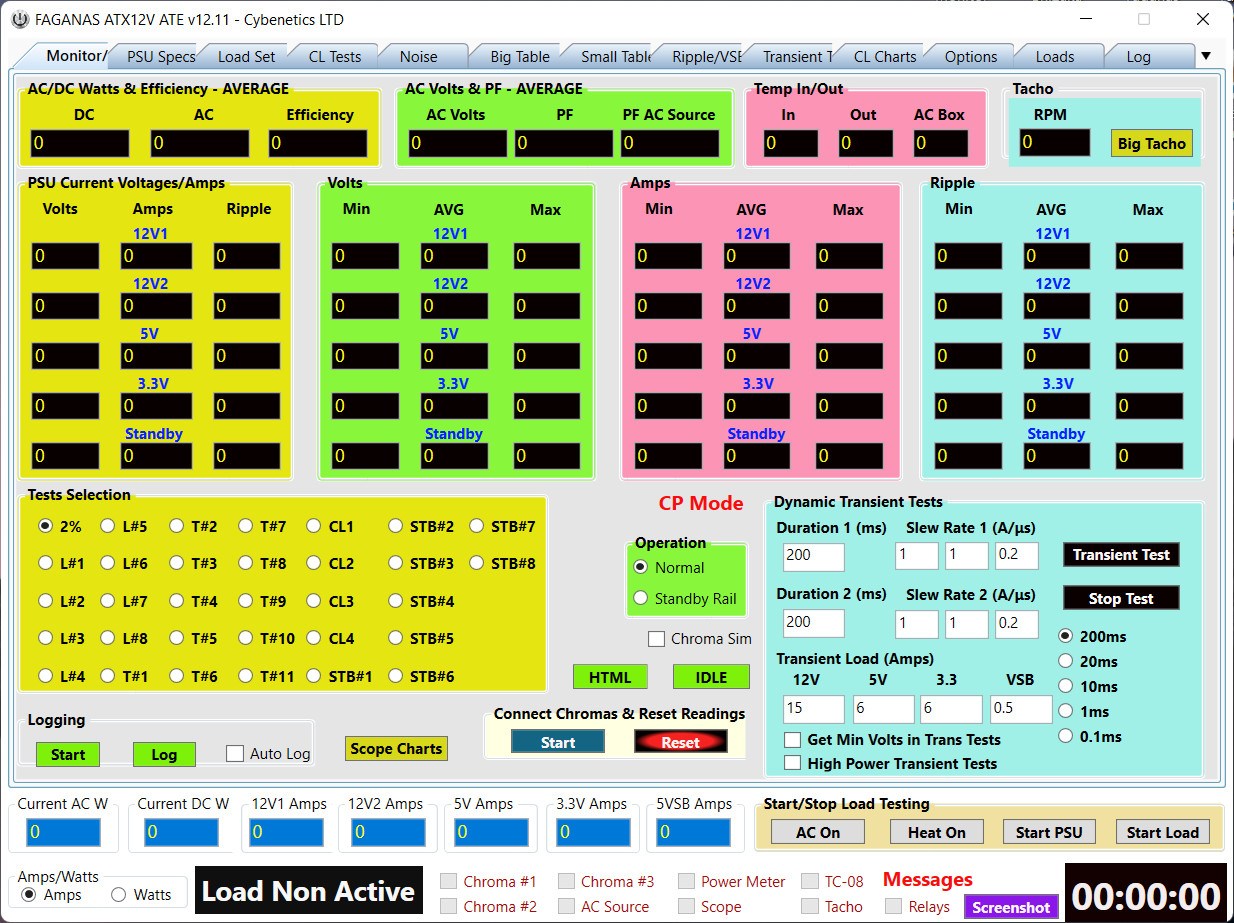Open the Log tab
The height and width of the screenshot is (923, 1234).
1138,56
